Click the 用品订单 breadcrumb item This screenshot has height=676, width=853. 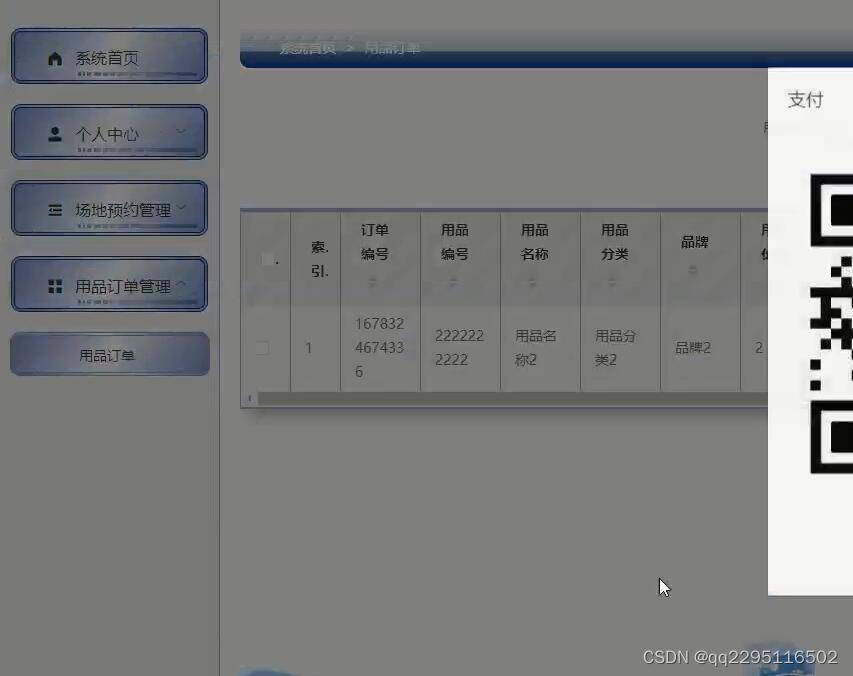tap(392, 48)
